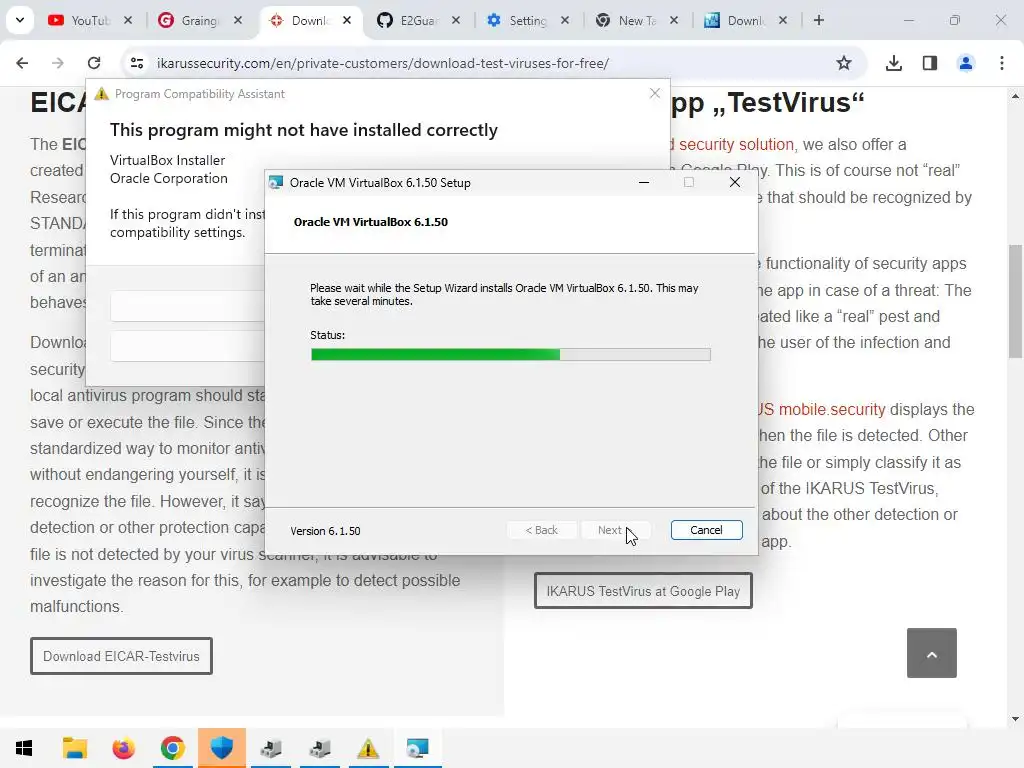Go forward in browser history
This screenshot has height=768, width=1024.
point(58,63)
